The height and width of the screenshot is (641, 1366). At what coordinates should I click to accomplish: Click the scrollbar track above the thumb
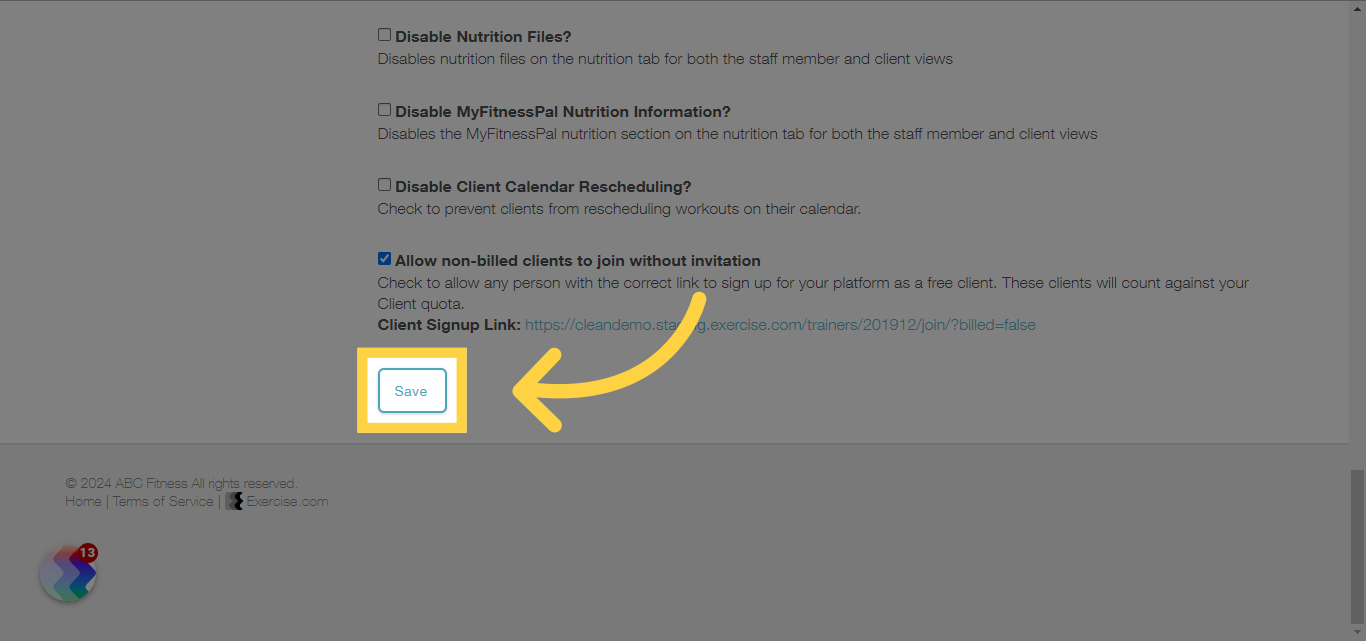click(1357, 235)
